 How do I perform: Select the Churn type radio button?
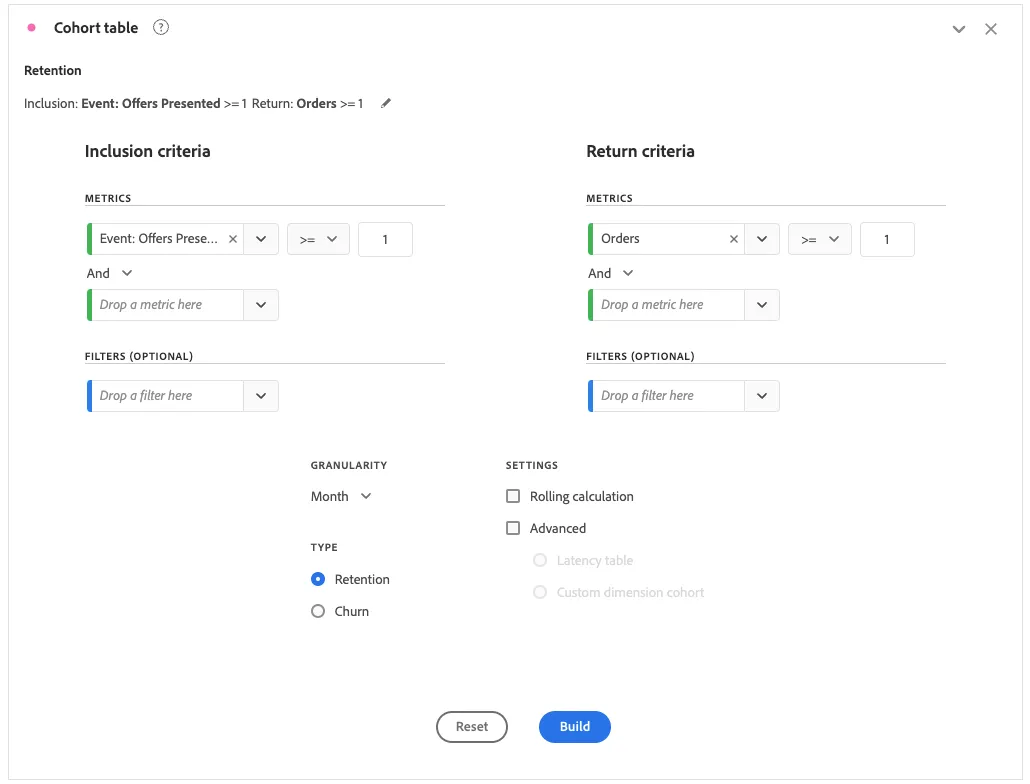318,611
